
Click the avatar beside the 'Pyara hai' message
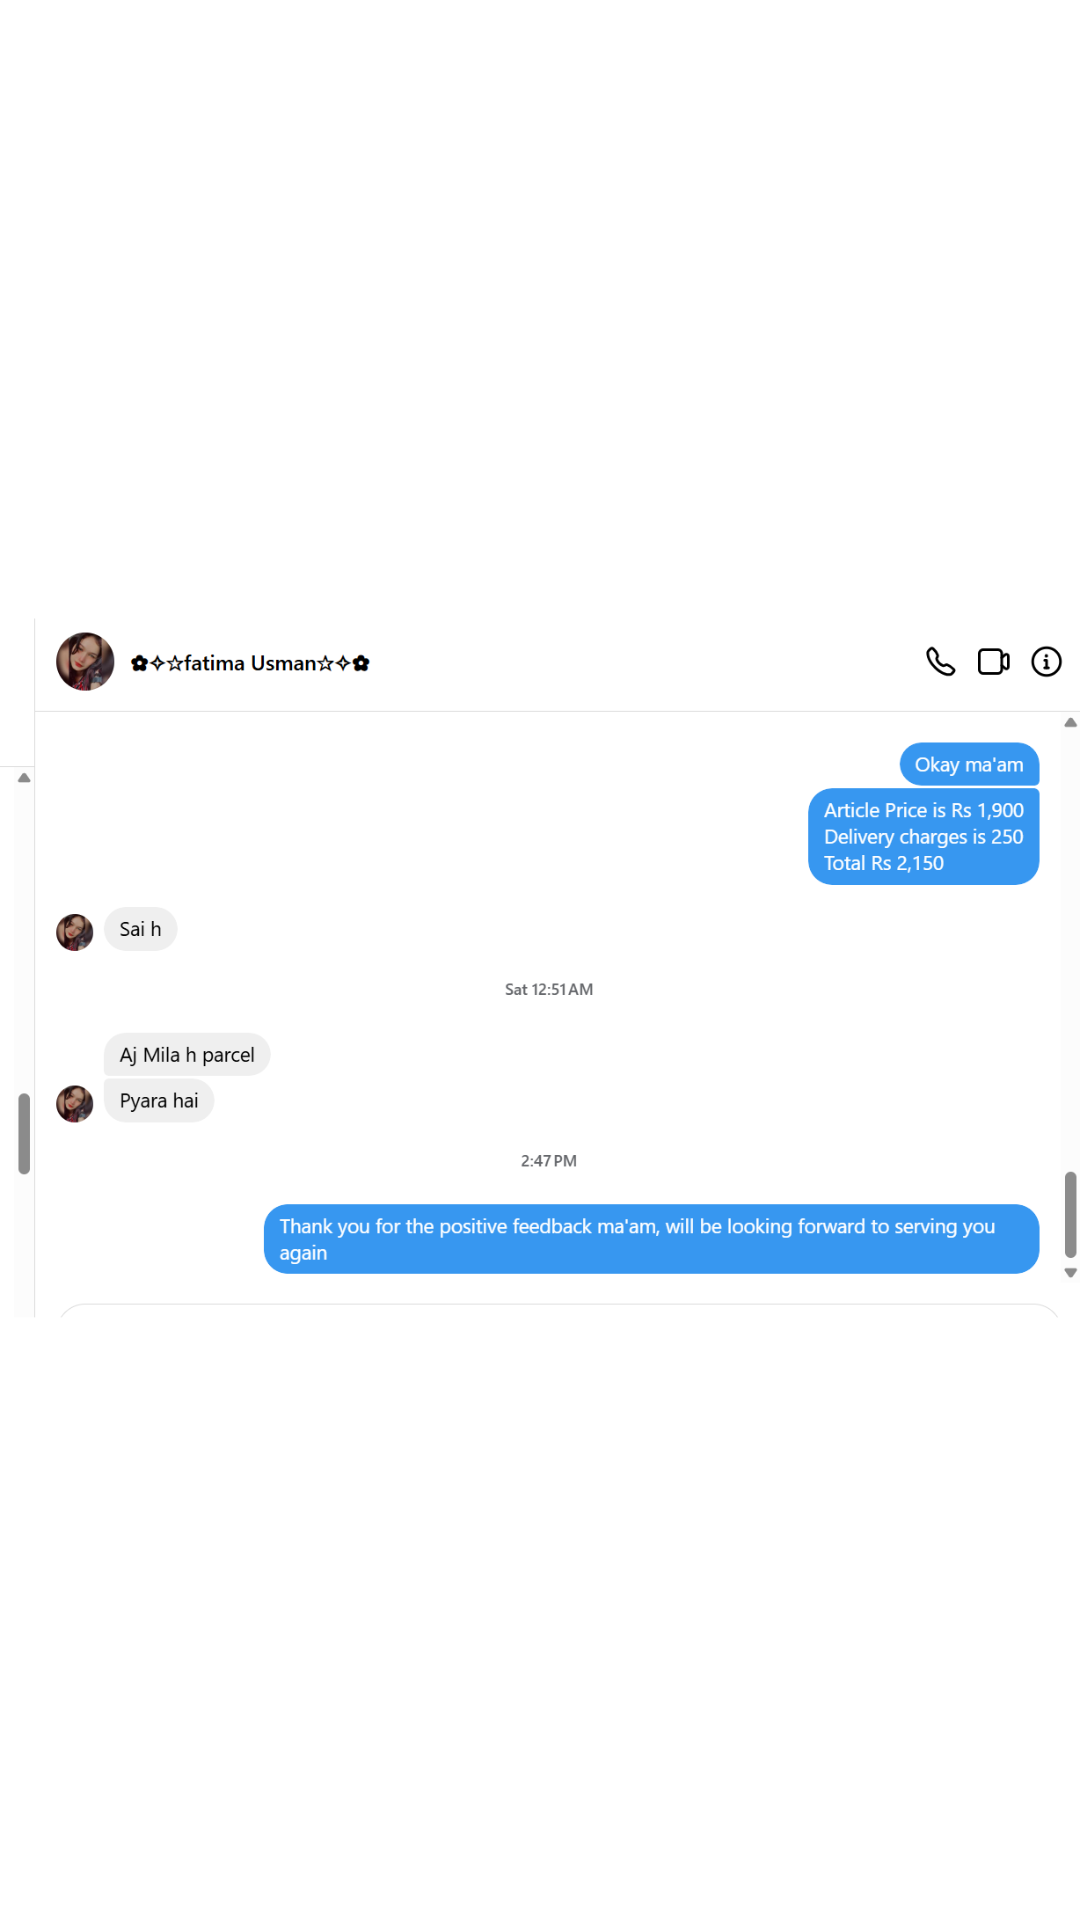point(74,1104)
